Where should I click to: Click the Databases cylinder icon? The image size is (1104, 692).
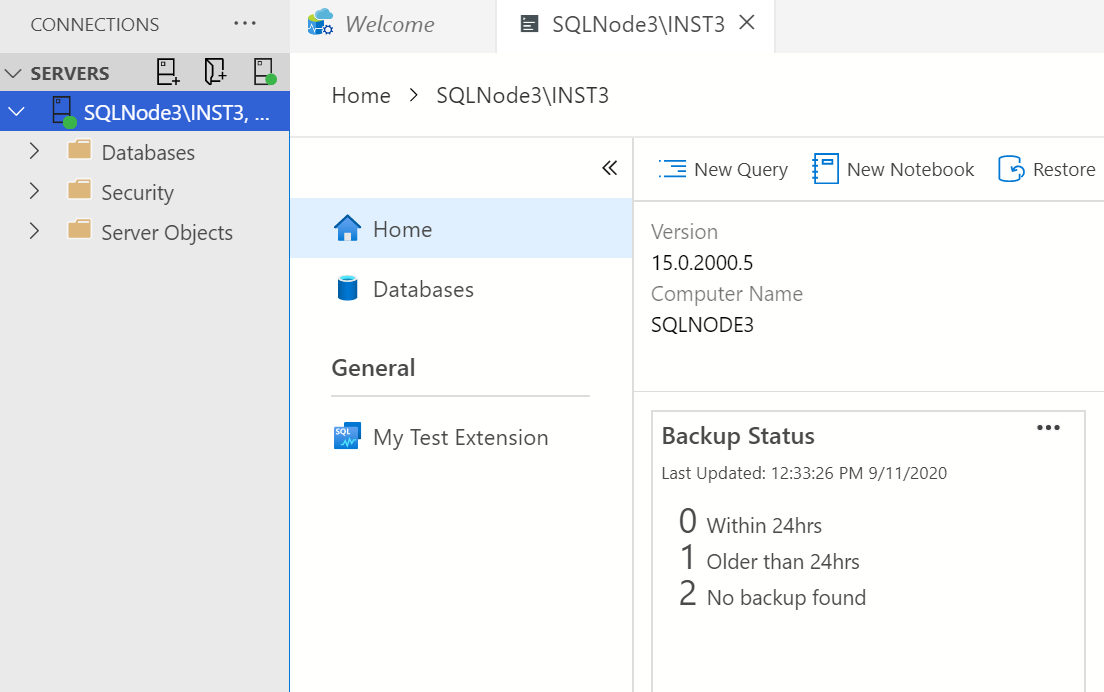click(347, 289)
